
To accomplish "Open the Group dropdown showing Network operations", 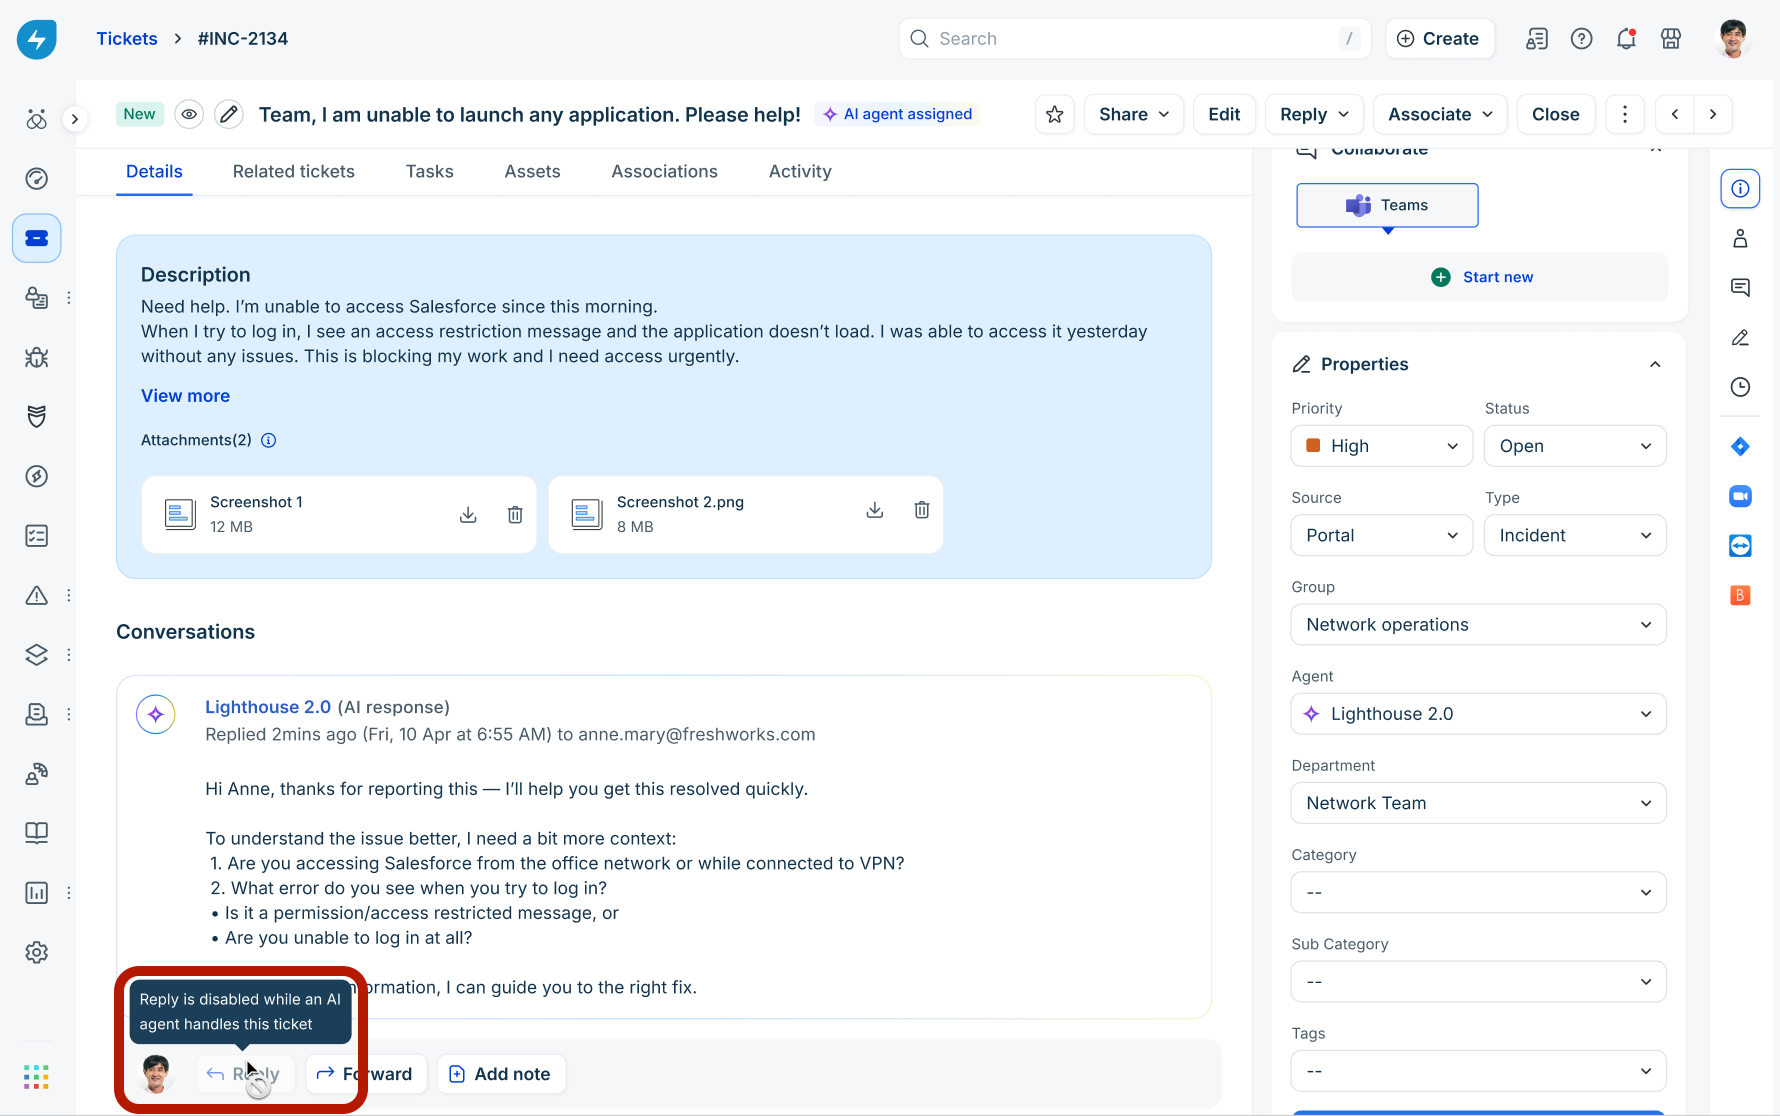I will coord(1479,625).
